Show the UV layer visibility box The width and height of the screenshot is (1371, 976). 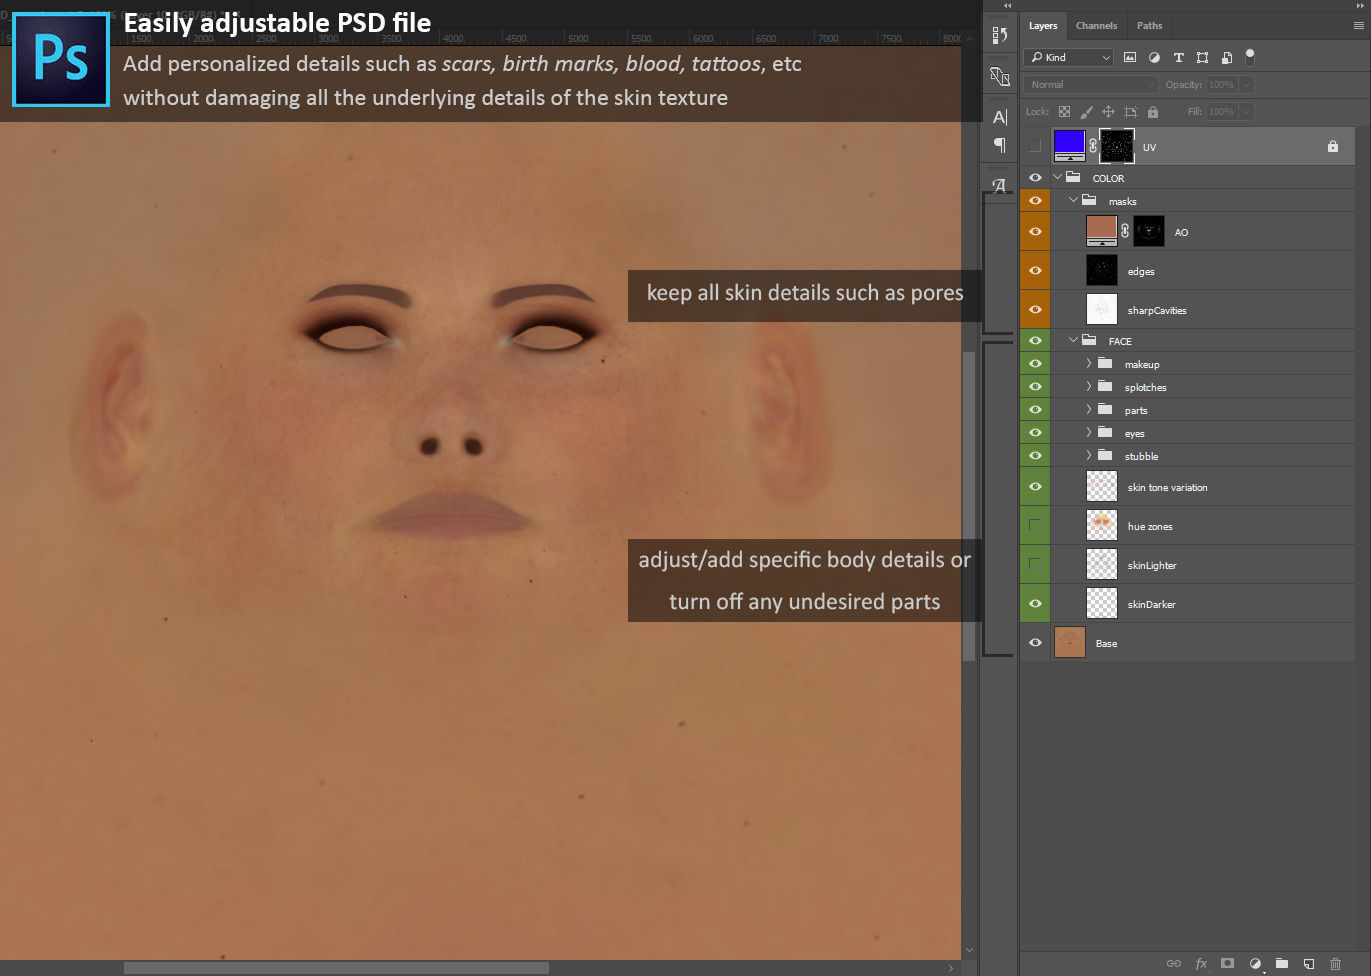[x=1035, y=146]
